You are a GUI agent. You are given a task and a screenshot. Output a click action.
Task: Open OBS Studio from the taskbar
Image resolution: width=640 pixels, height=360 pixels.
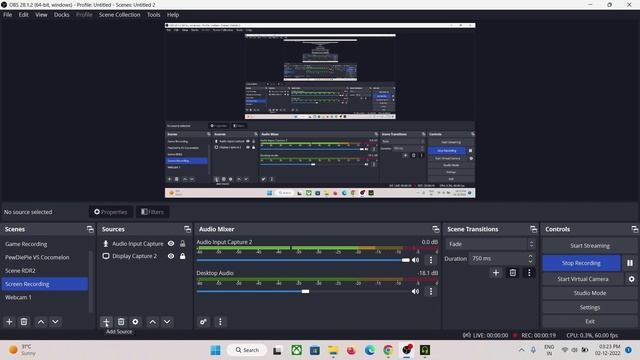(x=407, y=350)
